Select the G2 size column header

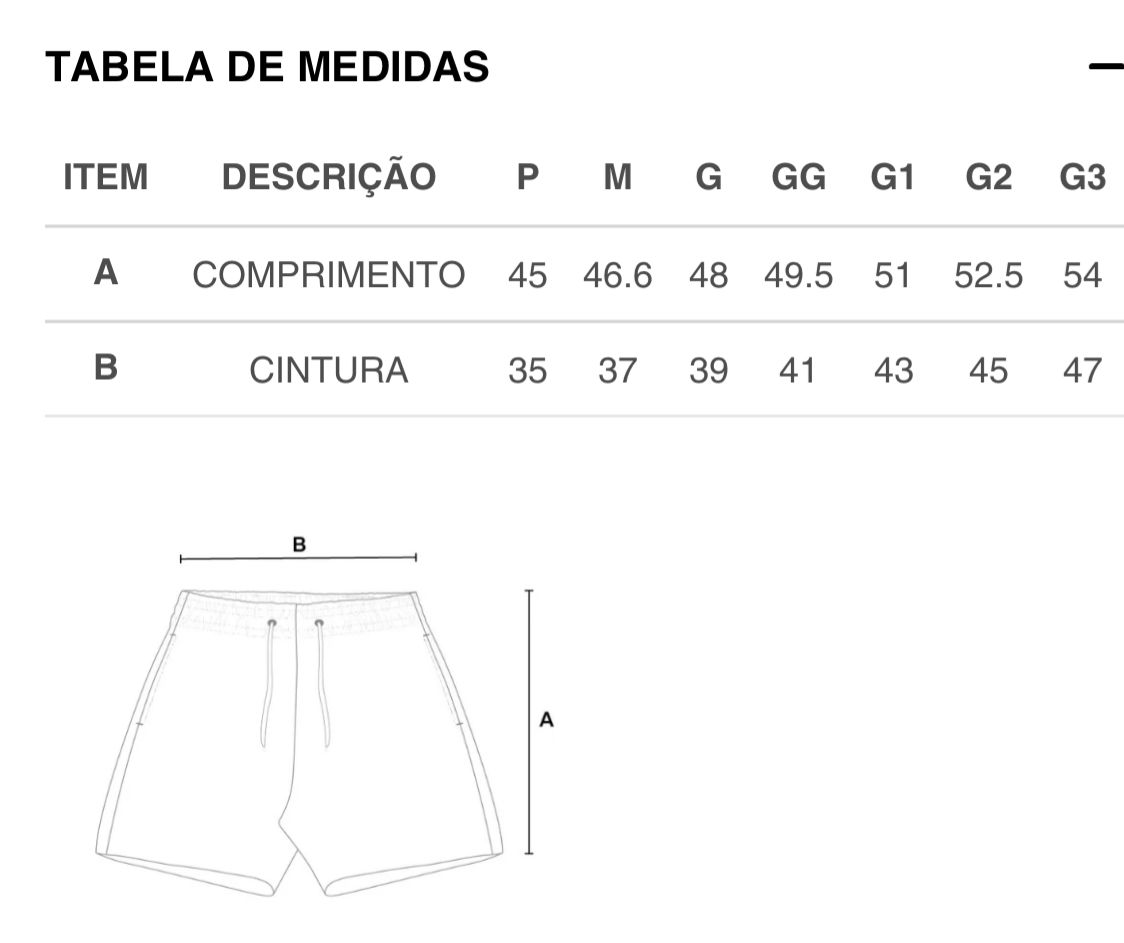[x=989, y=177]
